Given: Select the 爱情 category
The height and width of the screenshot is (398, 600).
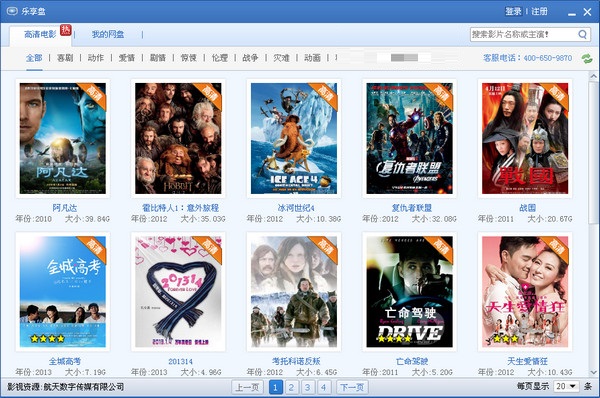Looking at the screenshot, I should pyautogui.click(x=127, y=58).
